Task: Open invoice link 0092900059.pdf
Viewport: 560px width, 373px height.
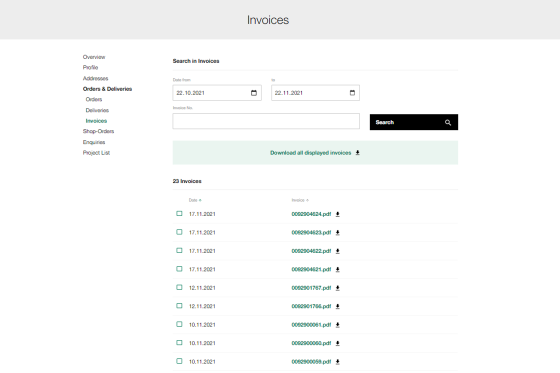Action: coord(311,362)
